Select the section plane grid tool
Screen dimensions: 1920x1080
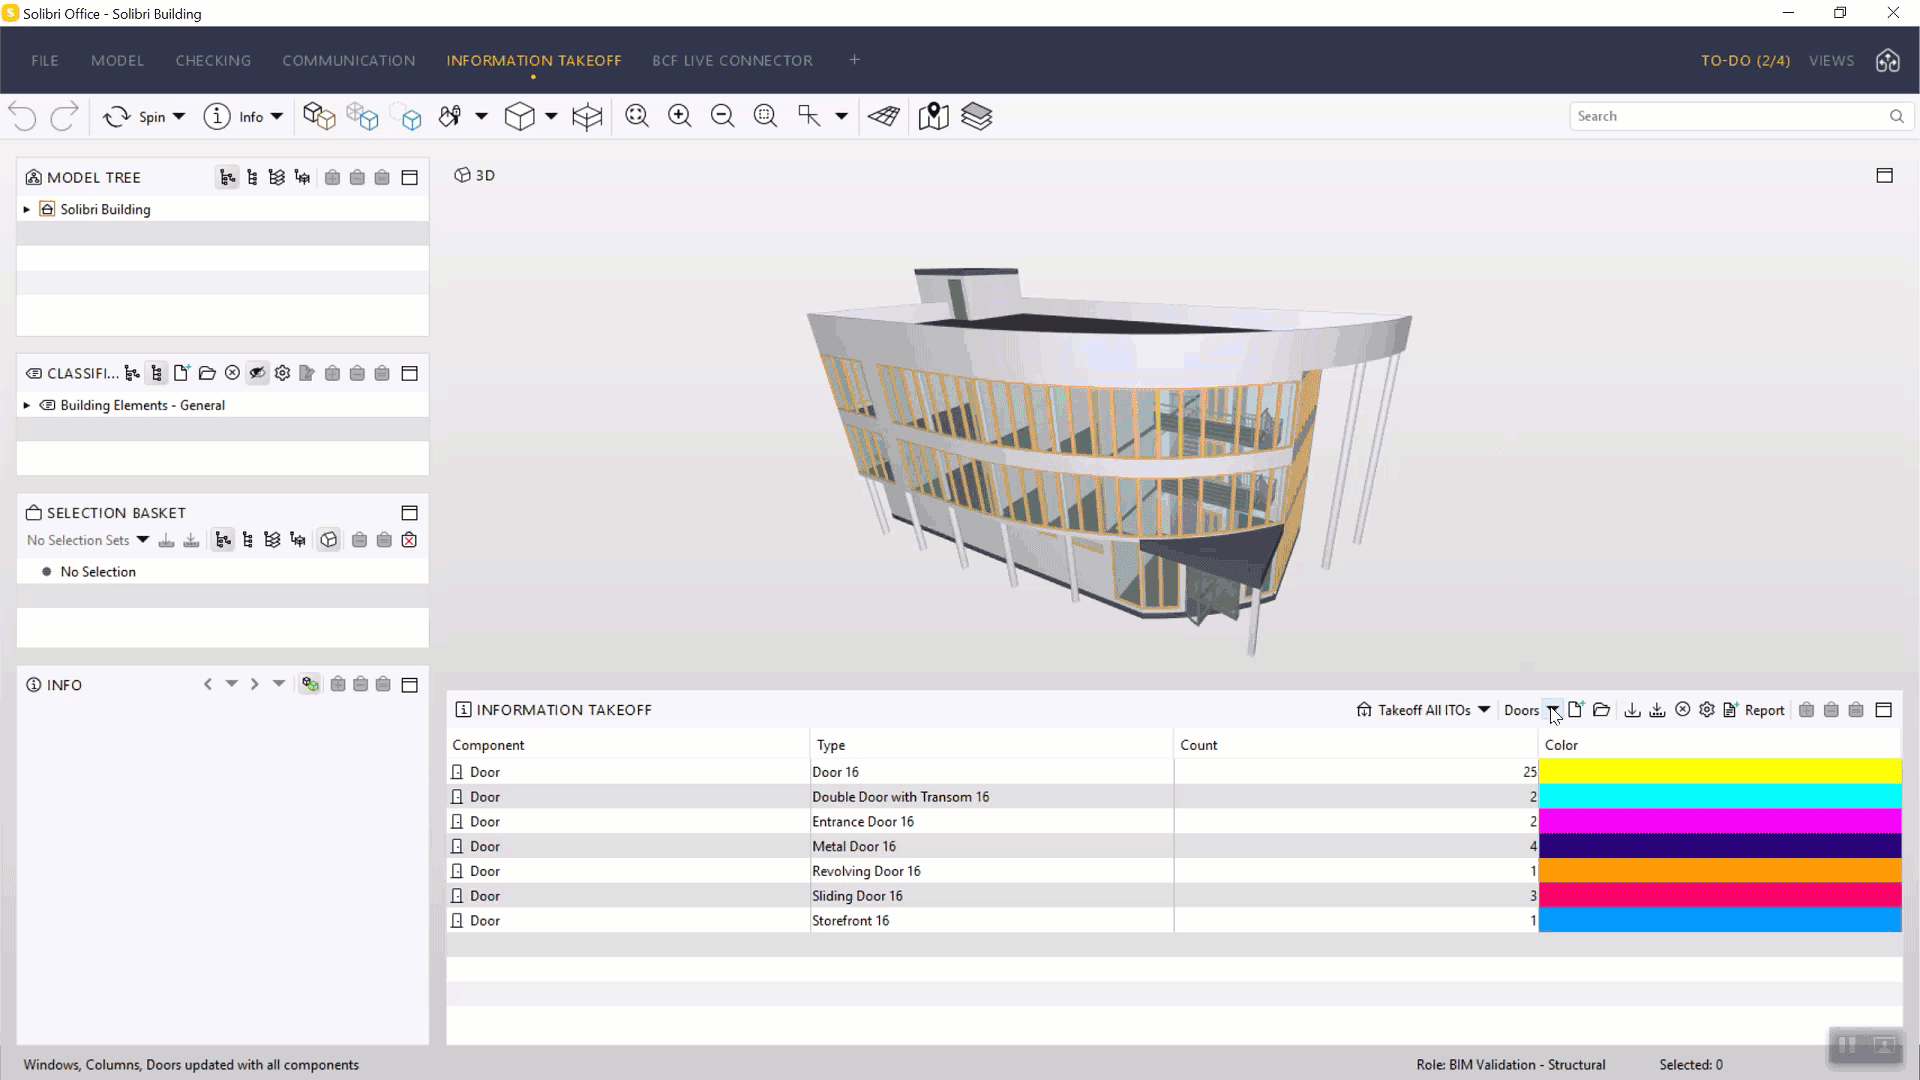click(x=884, y=116)
